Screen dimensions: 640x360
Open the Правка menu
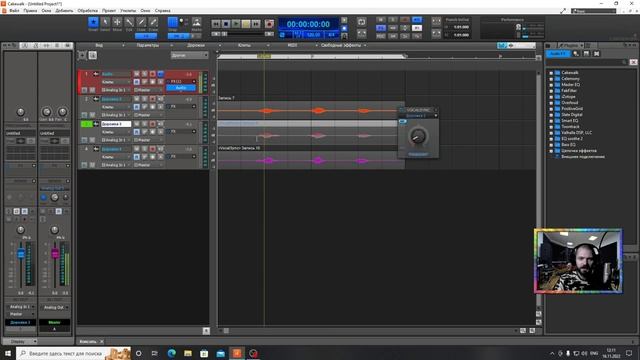(x=30, y=11)
